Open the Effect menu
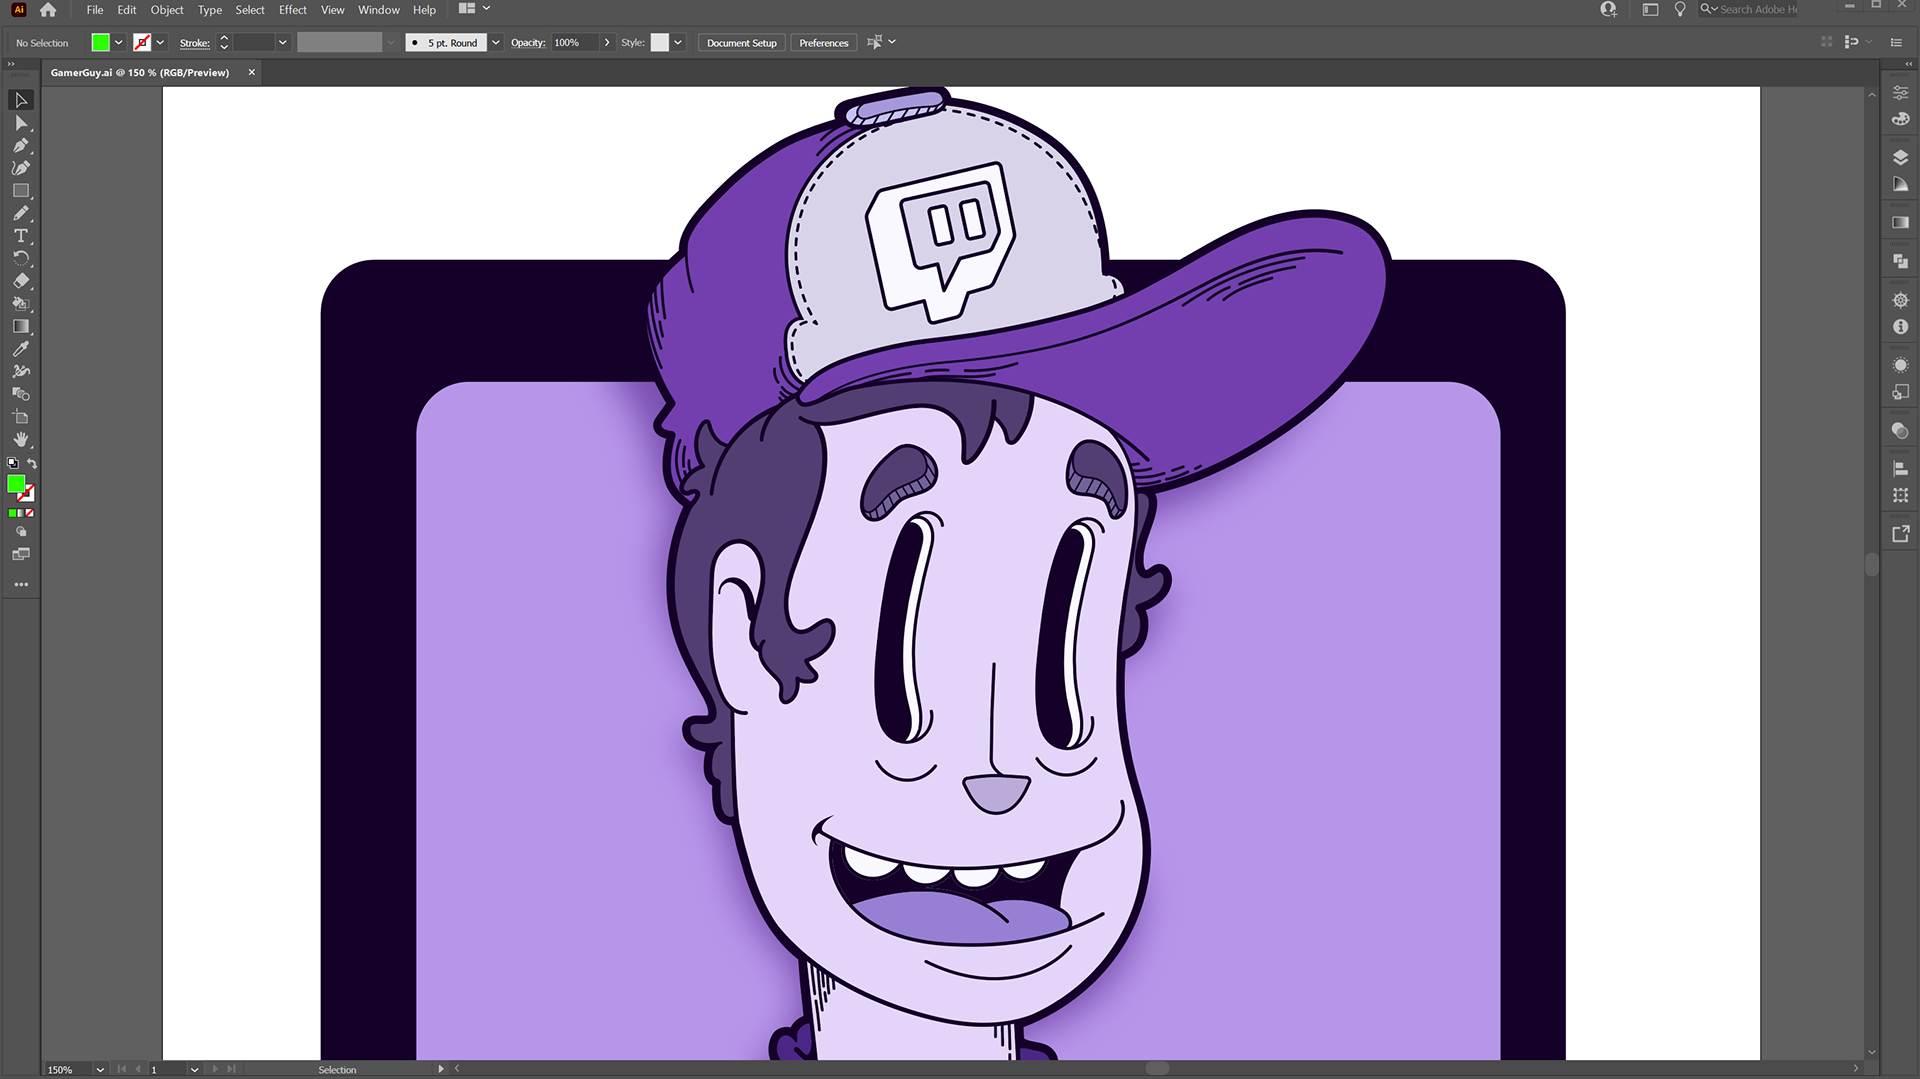This screenshot has width=1920, height=1079. point(292,10)
